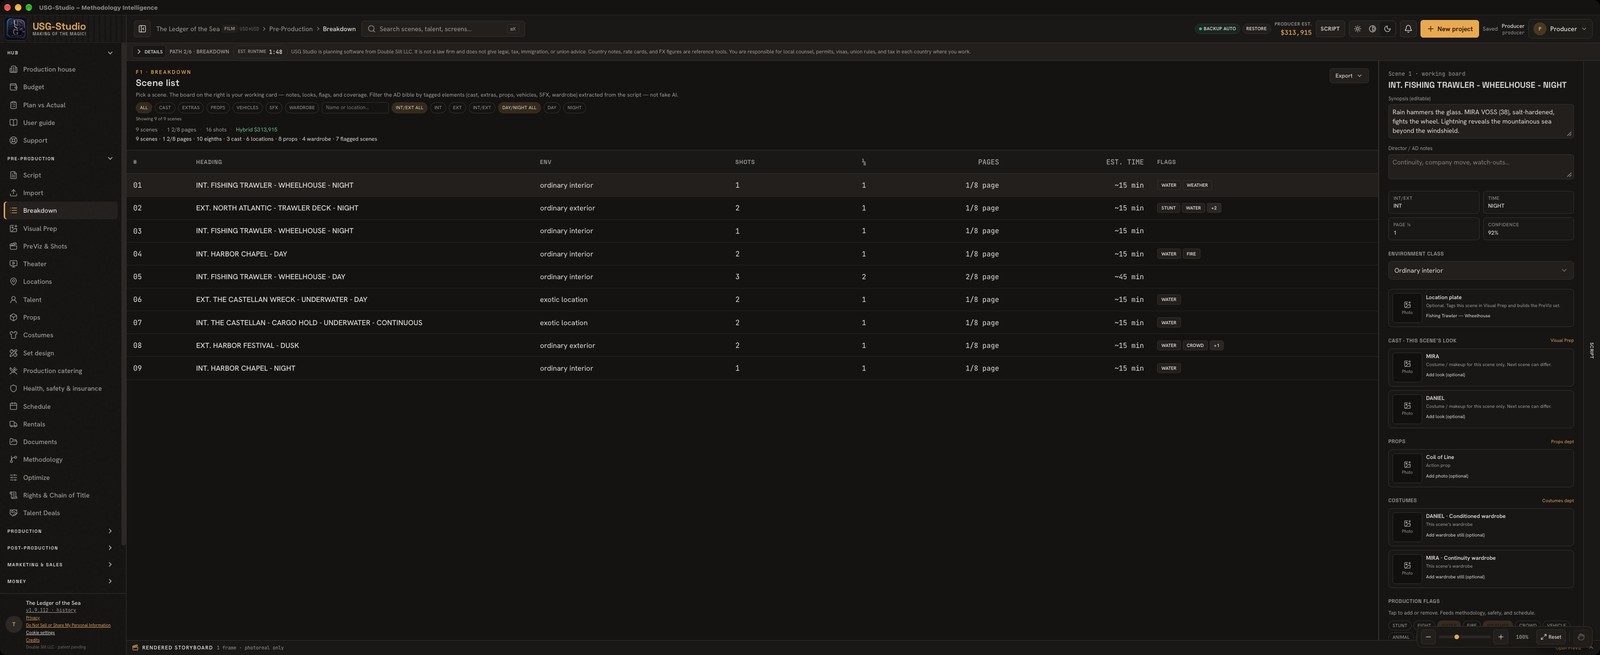Expand the POST-PRODUCTION sidebar section

point(109,548)
